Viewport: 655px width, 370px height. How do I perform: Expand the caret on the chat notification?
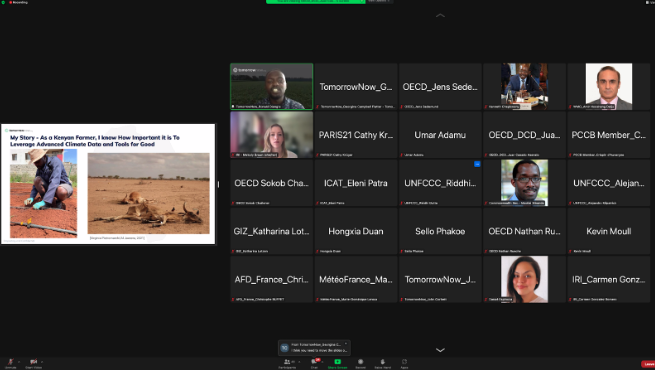tap(346, 344)
